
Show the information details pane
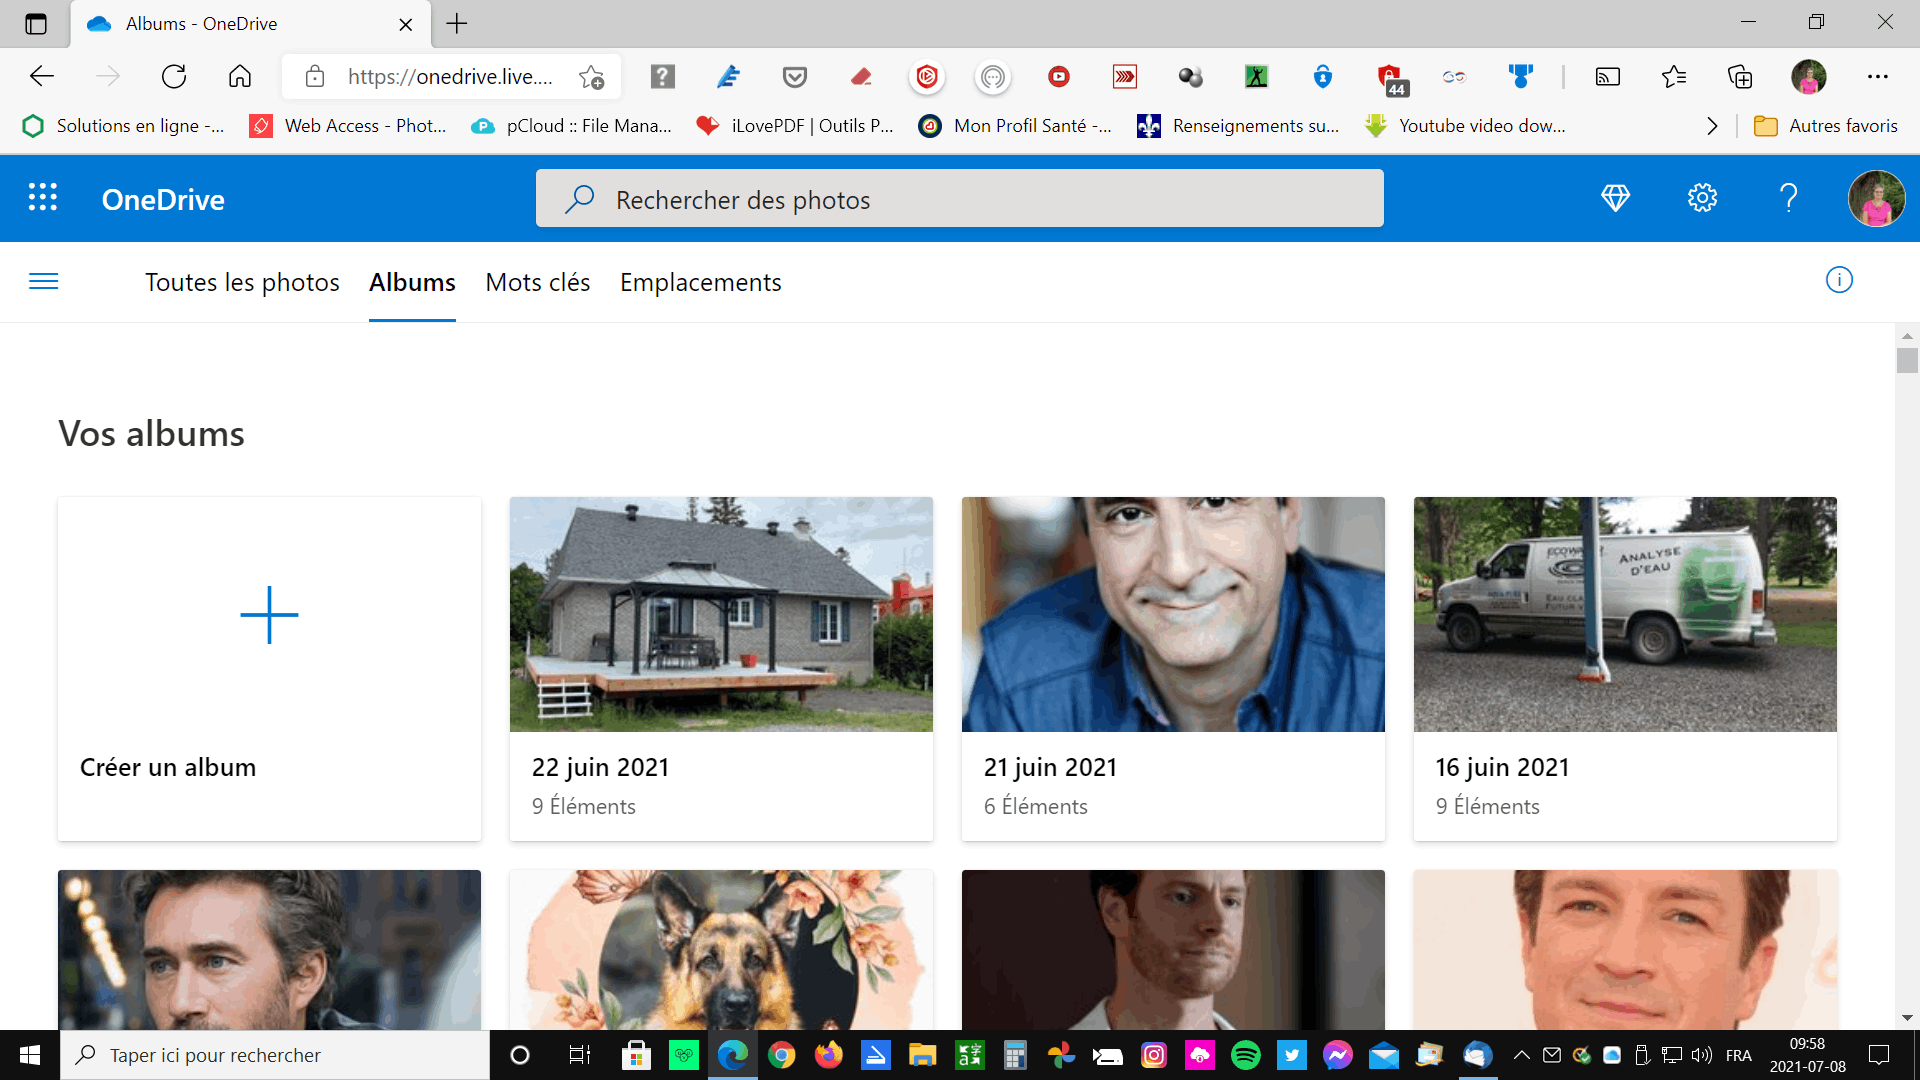pos(1839,280)
